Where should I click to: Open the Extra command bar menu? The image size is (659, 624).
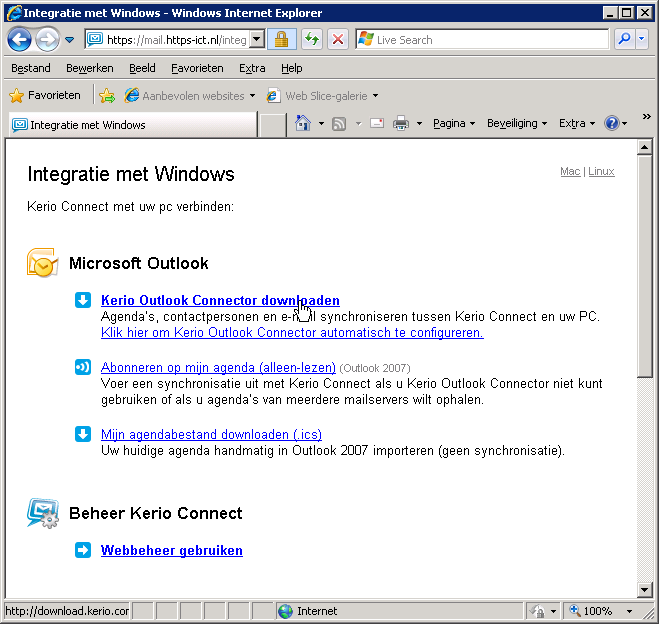tap(577, 123)
